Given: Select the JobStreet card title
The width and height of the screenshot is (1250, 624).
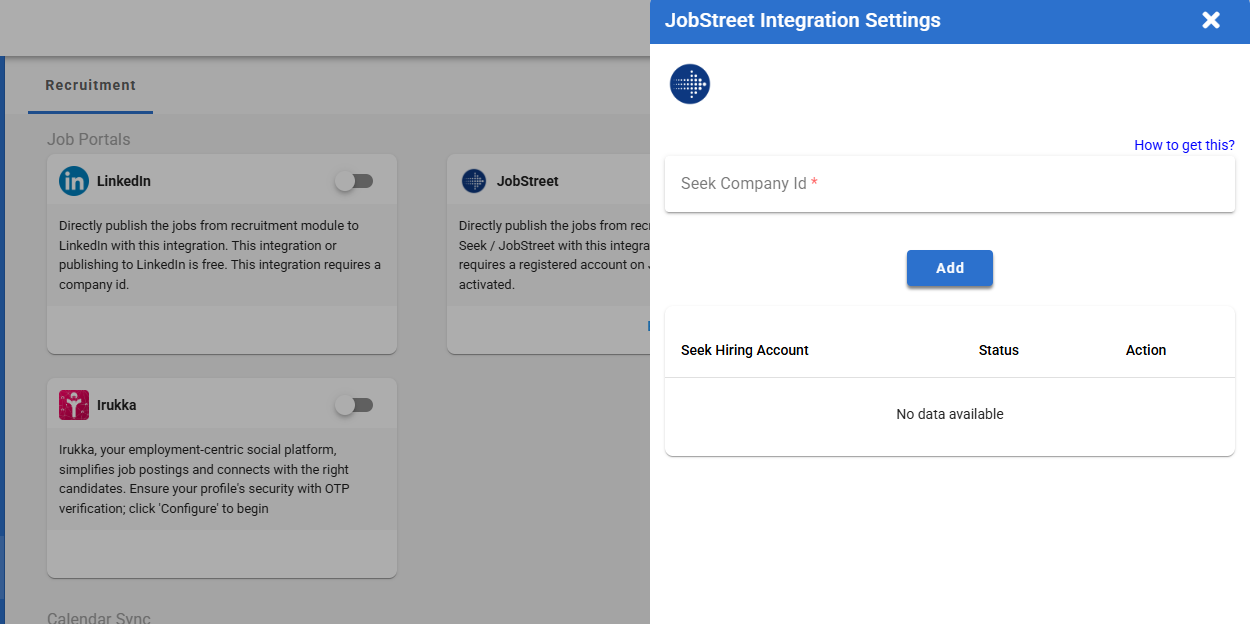Looking at the screenshot, I should pos(527,181).
